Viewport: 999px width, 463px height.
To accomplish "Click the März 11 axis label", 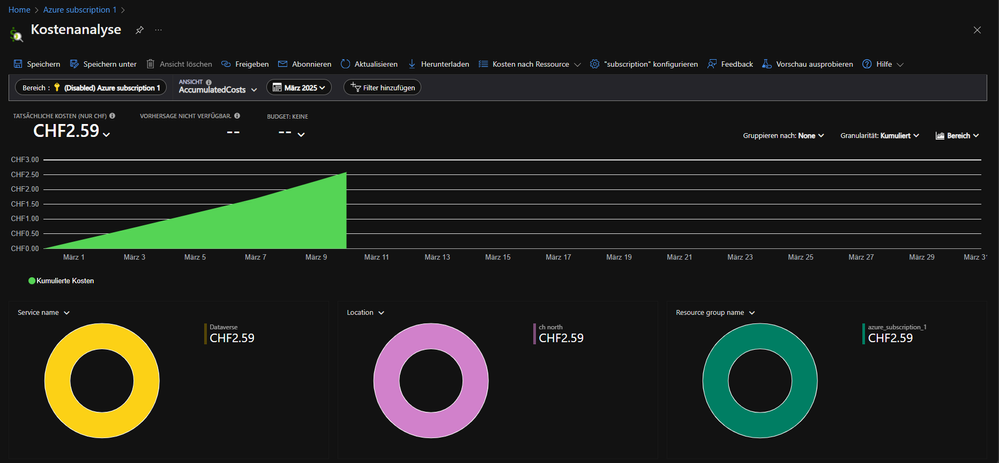I will (x=377, y=257).
